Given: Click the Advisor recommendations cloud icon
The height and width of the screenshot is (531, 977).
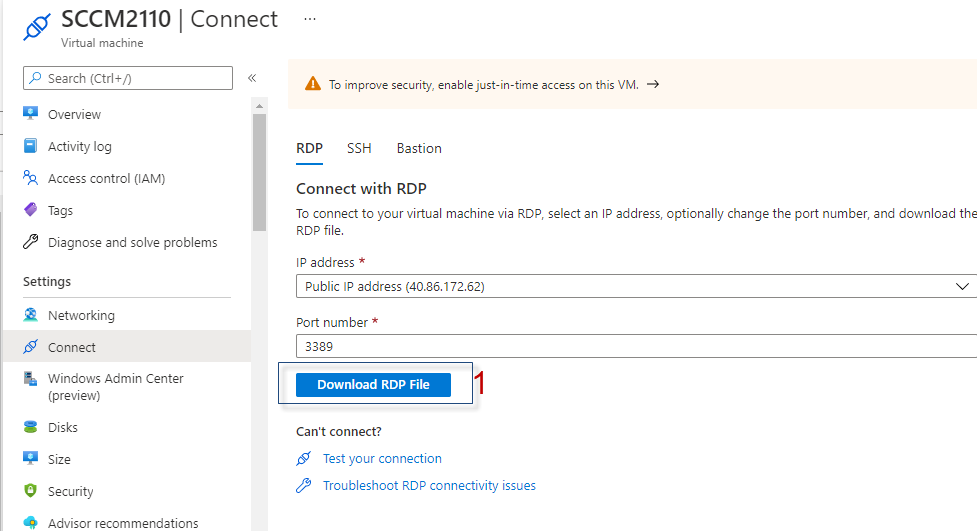Looking at the screenshot, I should click(31, 523).
